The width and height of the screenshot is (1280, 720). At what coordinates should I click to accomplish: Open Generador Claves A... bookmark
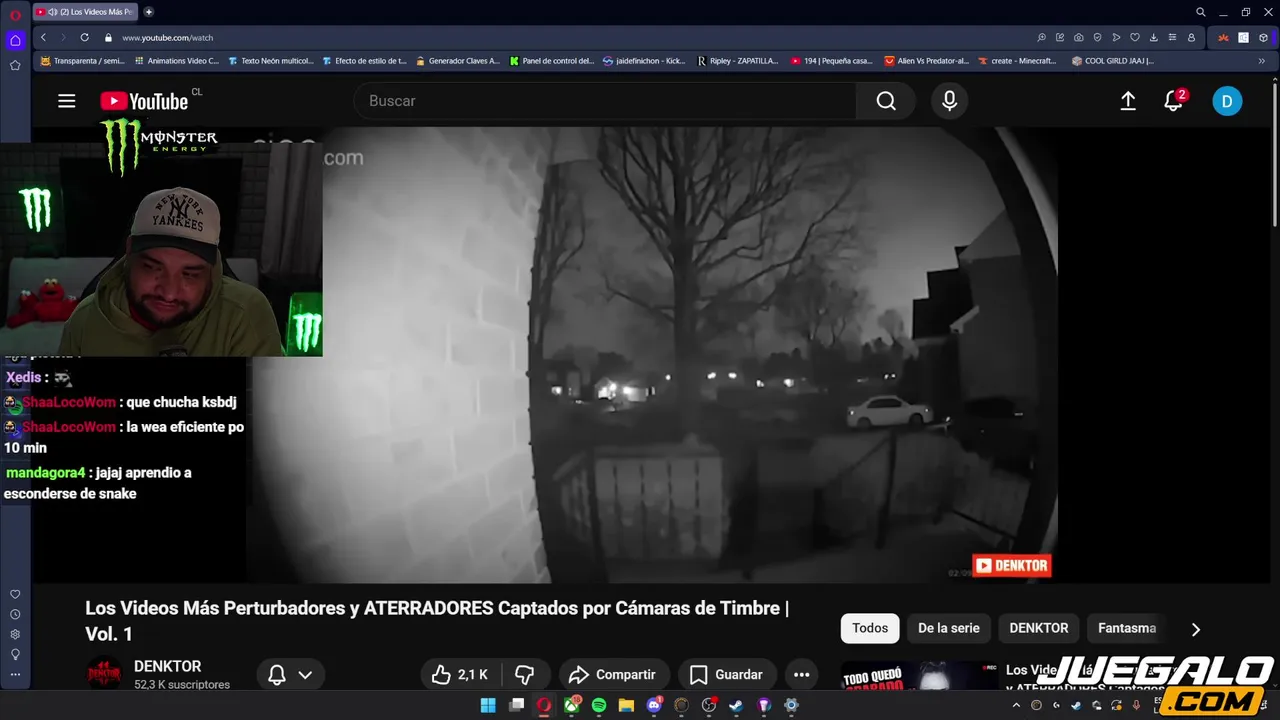tap(457, 61)
